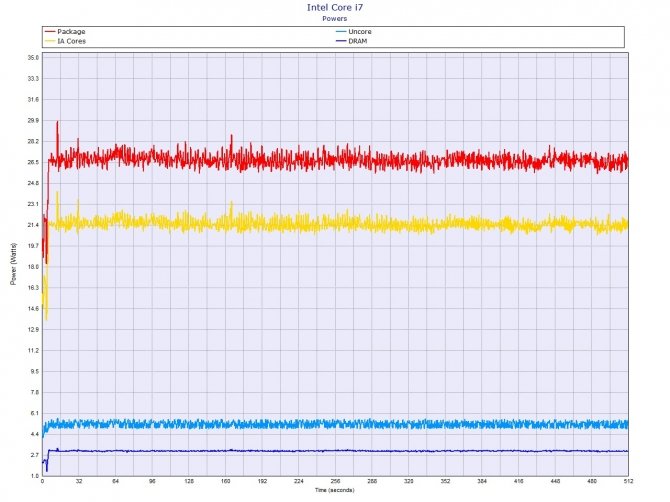Select the DRAM legend label
The image size is (670, 502).
359,40
